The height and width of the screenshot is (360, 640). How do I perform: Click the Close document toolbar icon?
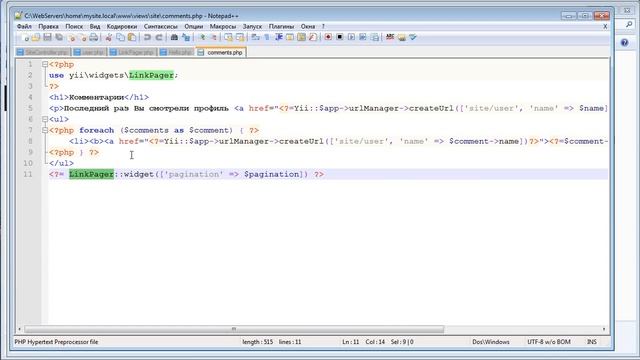tap(71, 38)
